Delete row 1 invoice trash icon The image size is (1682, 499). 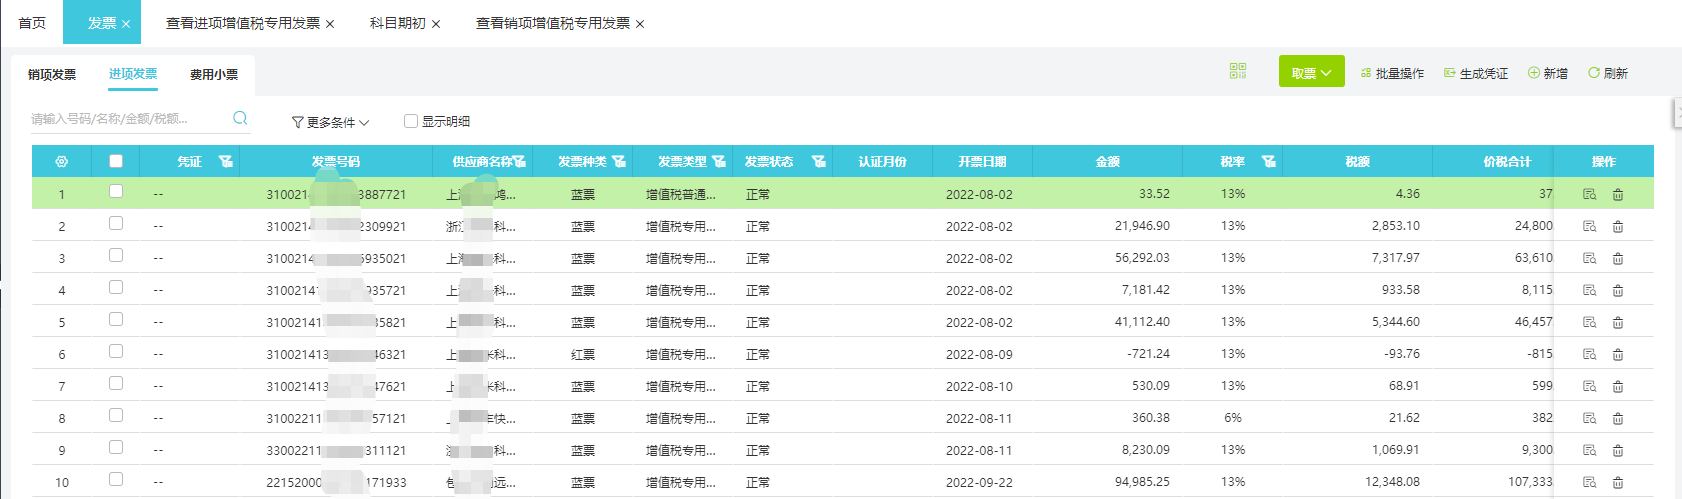tap(1618, 194)
